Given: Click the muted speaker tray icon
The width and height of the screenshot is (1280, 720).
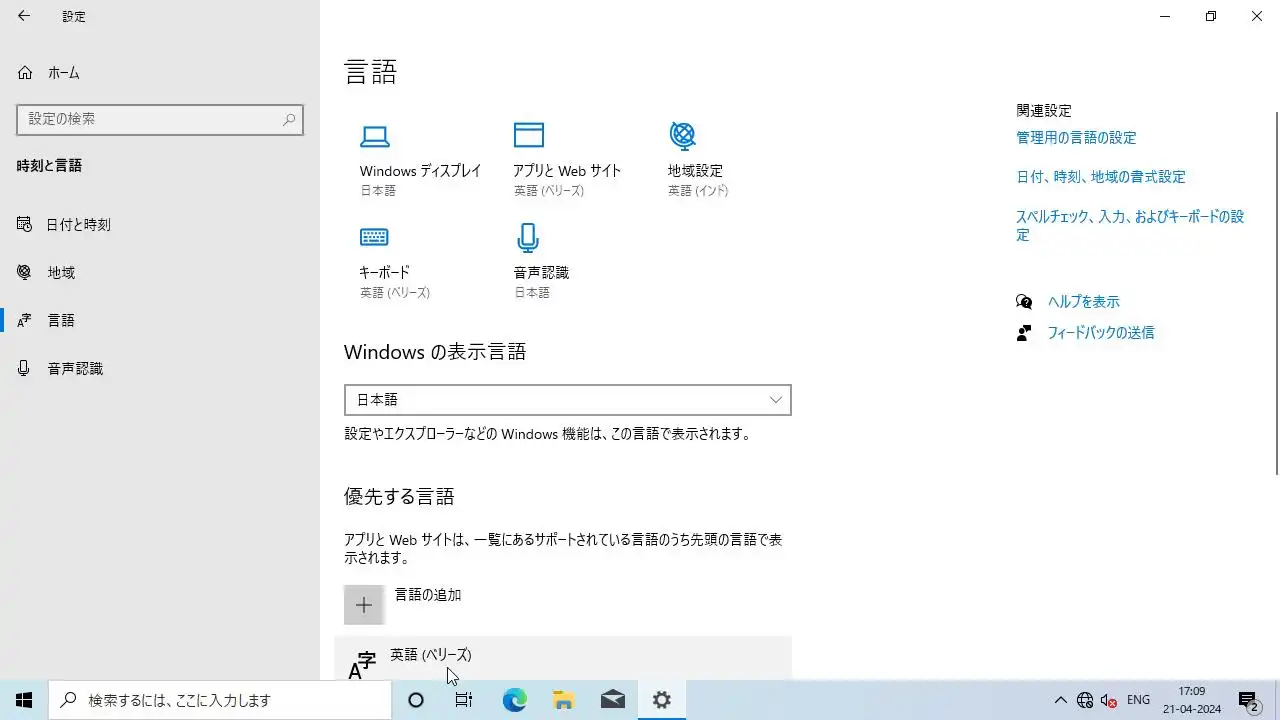Looking at the screenshot, I should (x=1108, y=700).
